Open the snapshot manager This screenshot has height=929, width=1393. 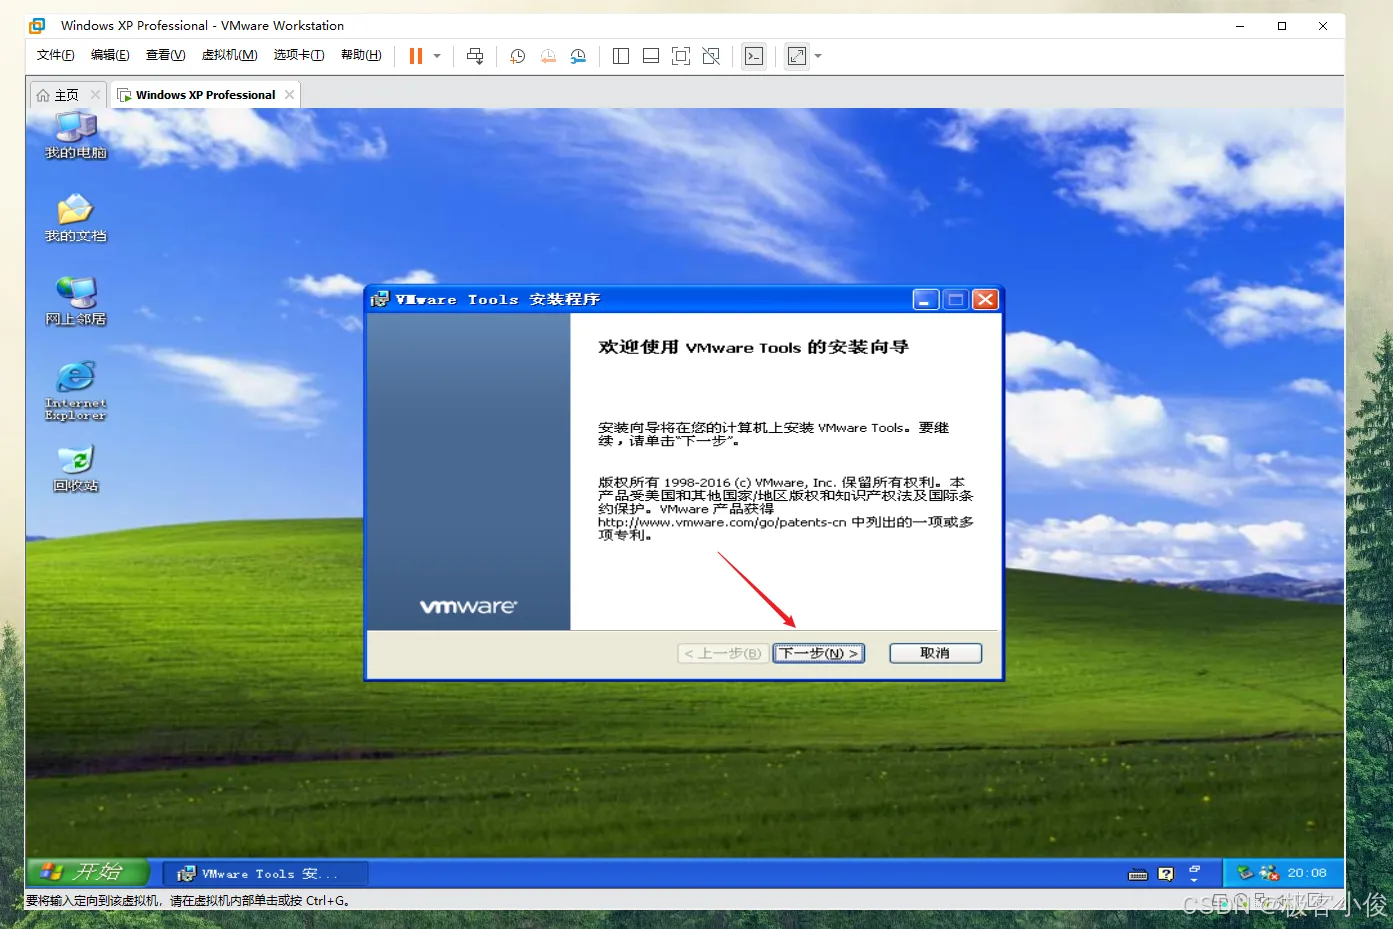[578, 56]
